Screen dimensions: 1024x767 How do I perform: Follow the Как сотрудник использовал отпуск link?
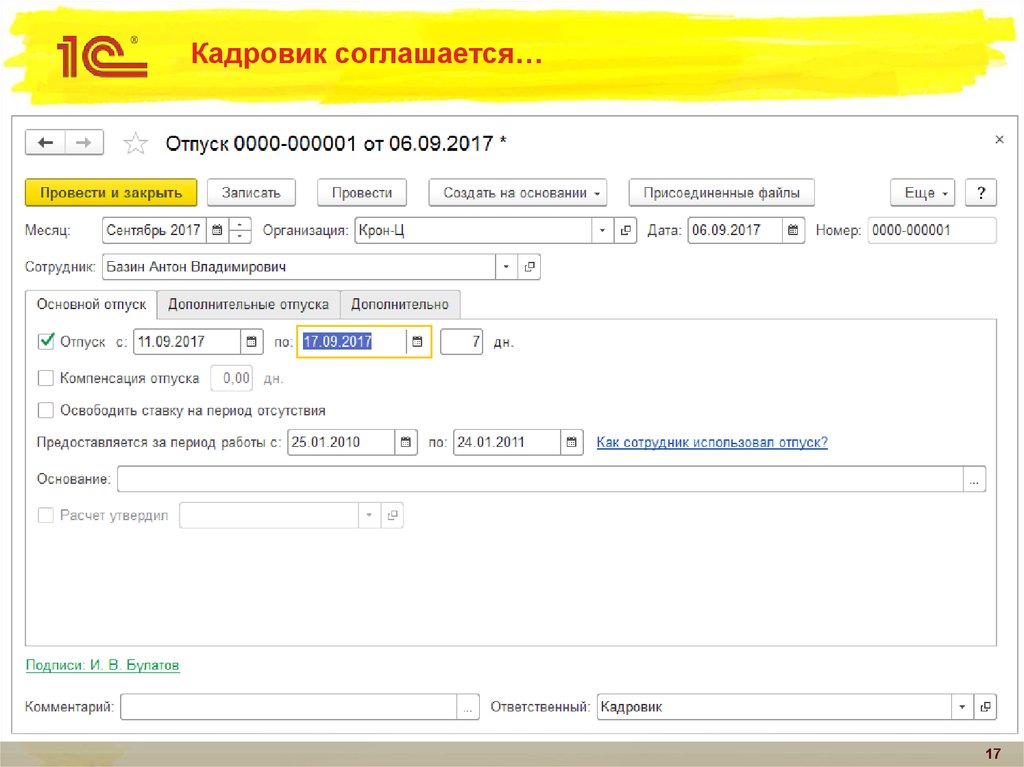[x=712, y=441]
